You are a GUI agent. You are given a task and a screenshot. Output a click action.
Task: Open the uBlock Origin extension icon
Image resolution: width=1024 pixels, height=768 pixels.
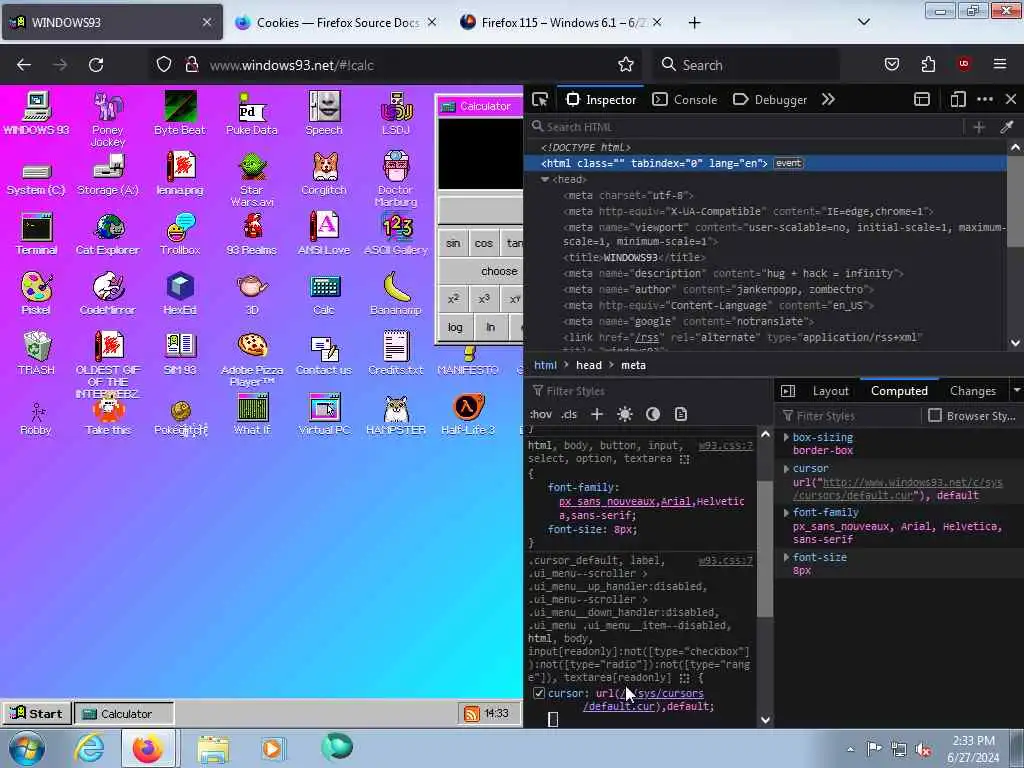point(963,64)
